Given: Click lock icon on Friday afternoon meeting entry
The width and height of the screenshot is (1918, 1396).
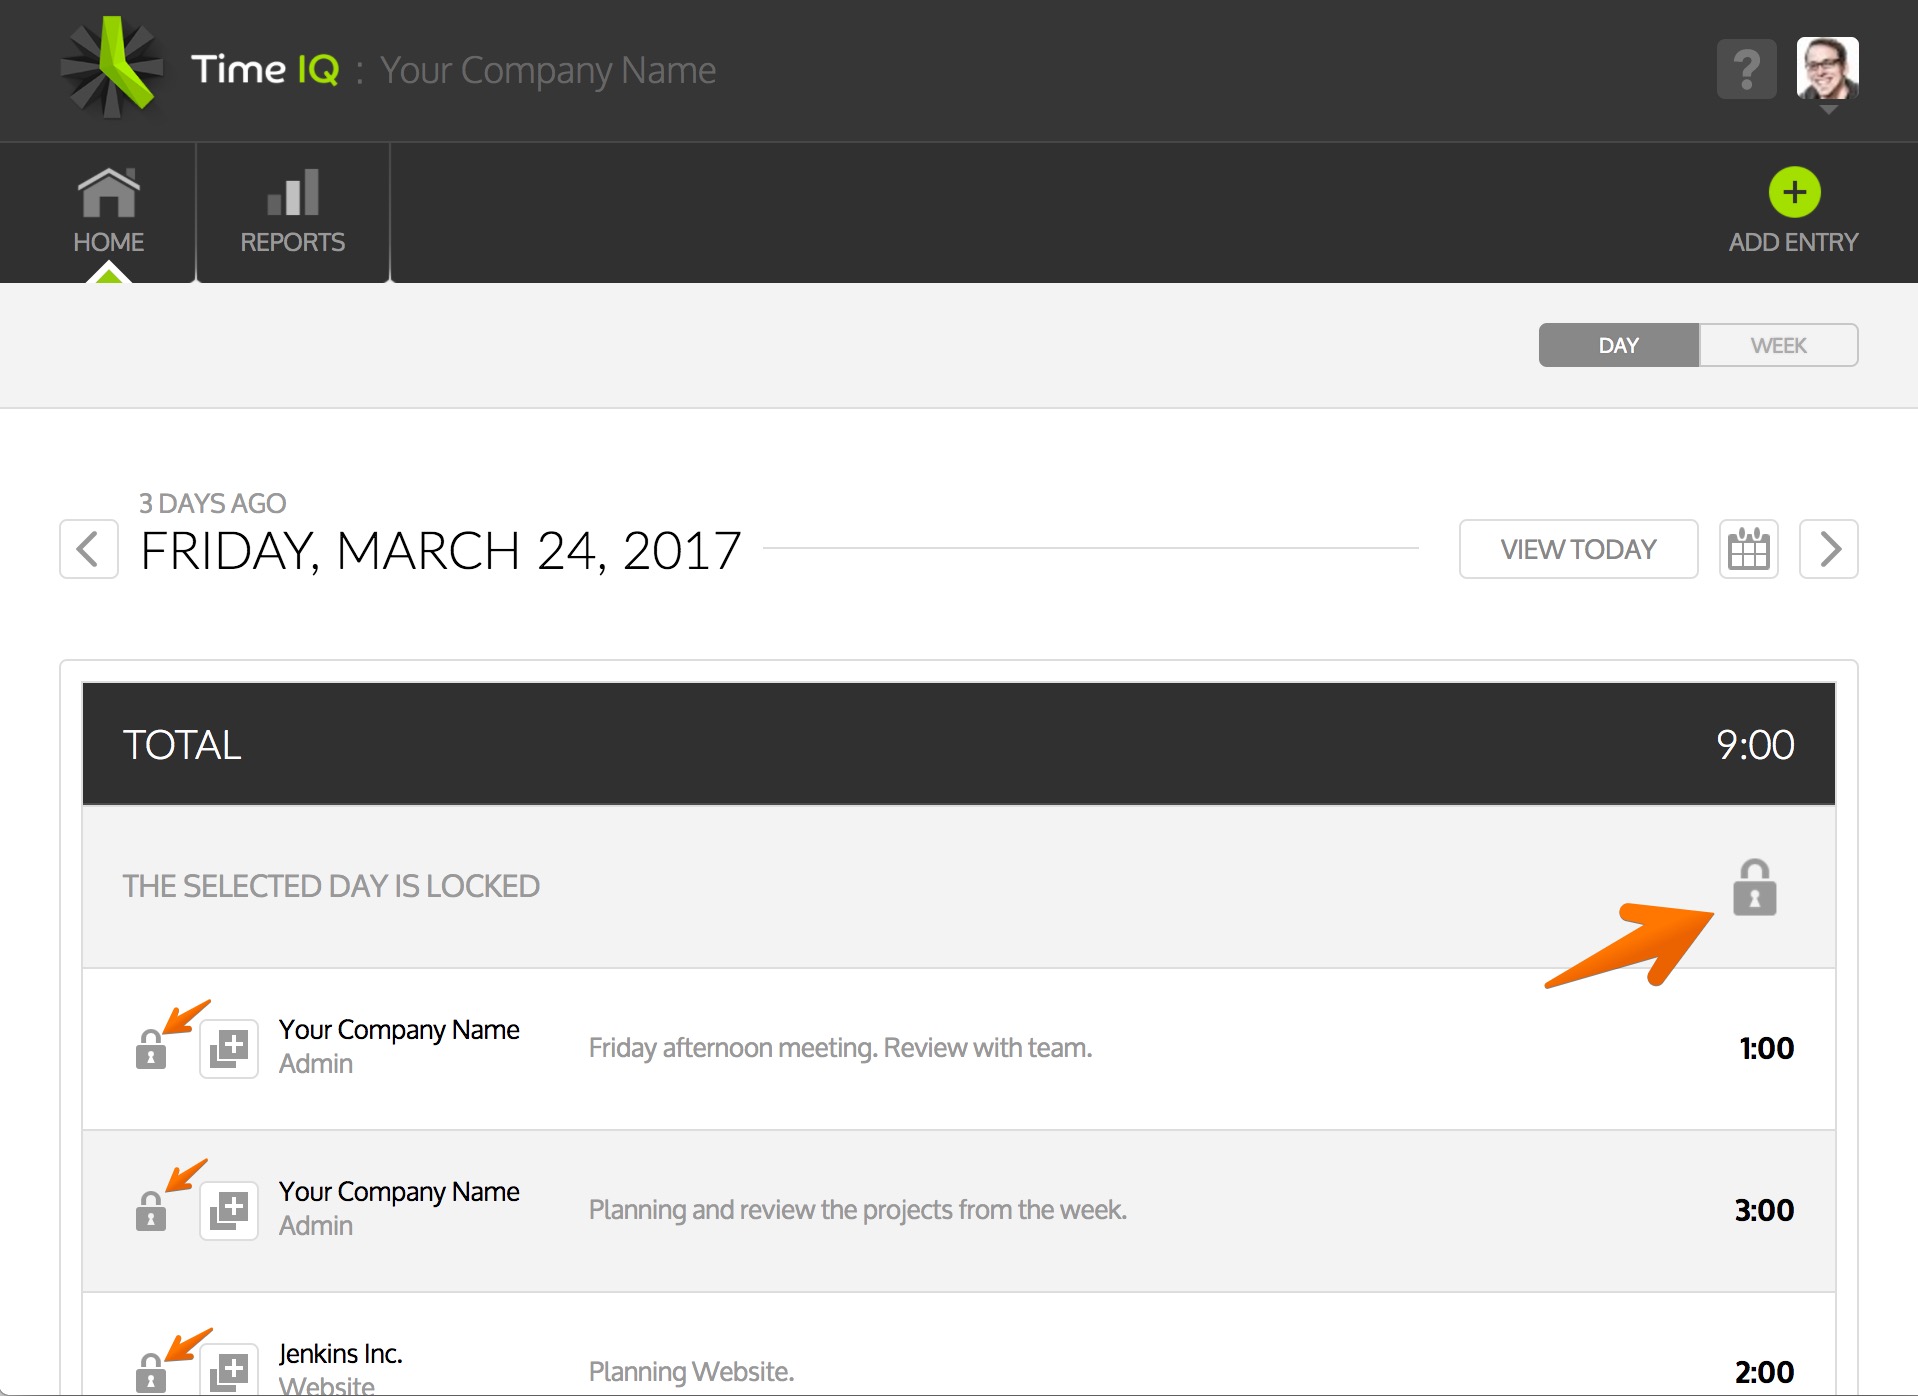Looking at the screenshot, I should coord(151,1049).
